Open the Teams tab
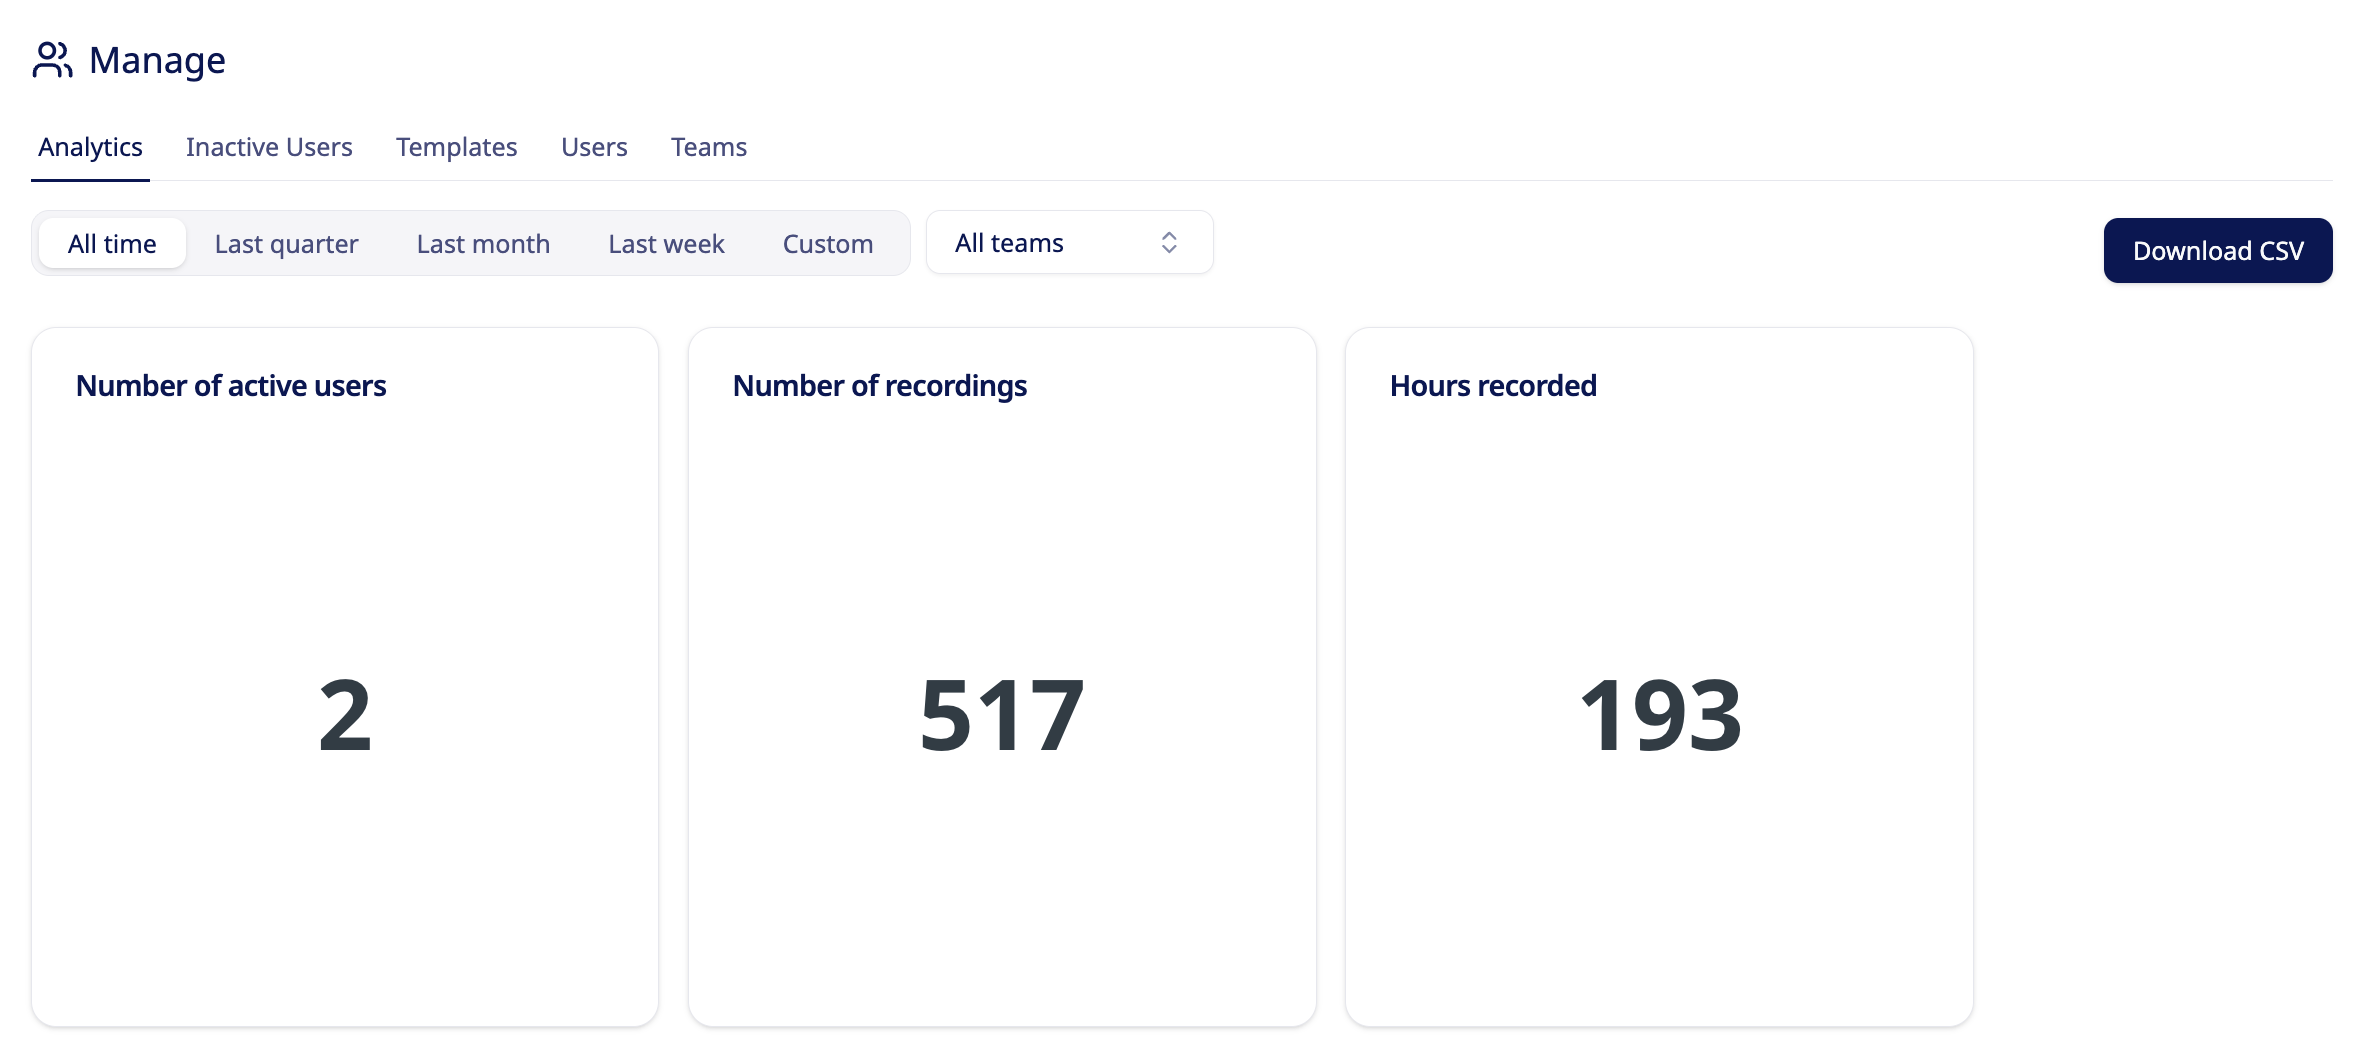This screenshot has height=1050, width=2354. coord(708,146)
